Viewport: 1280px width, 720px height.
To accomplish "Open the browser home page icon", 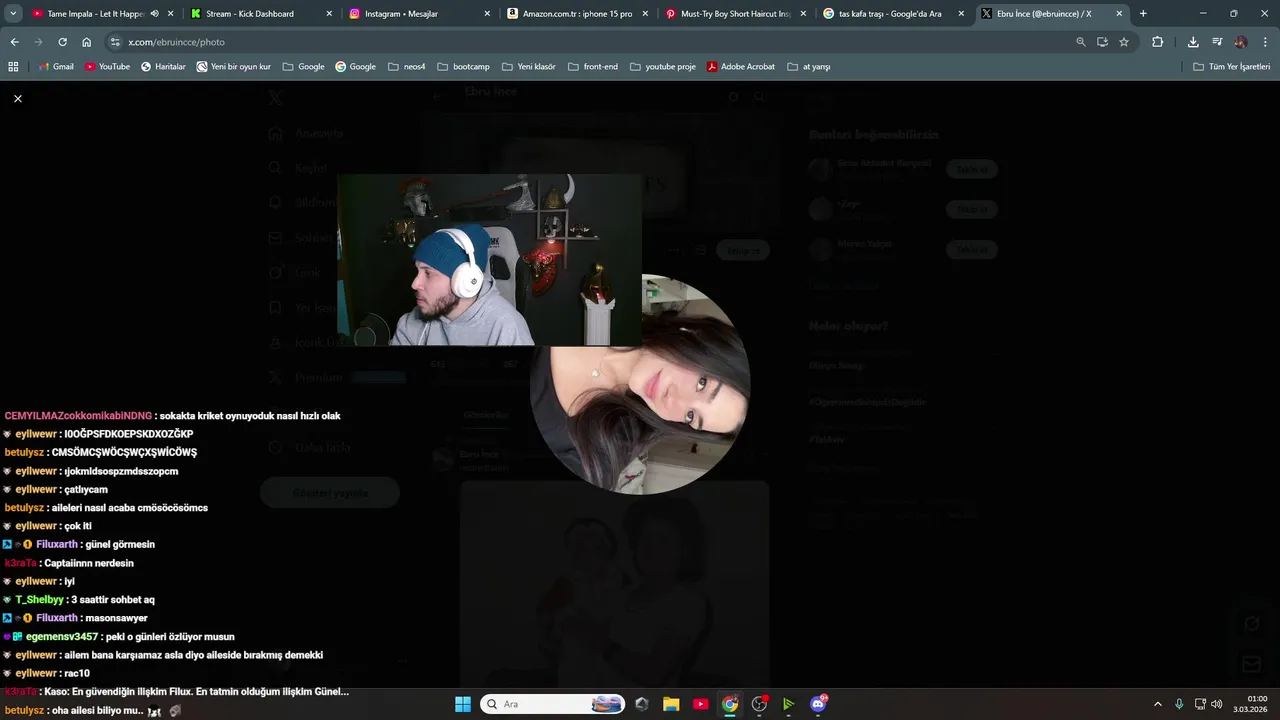I will click(x=87, y=42).
